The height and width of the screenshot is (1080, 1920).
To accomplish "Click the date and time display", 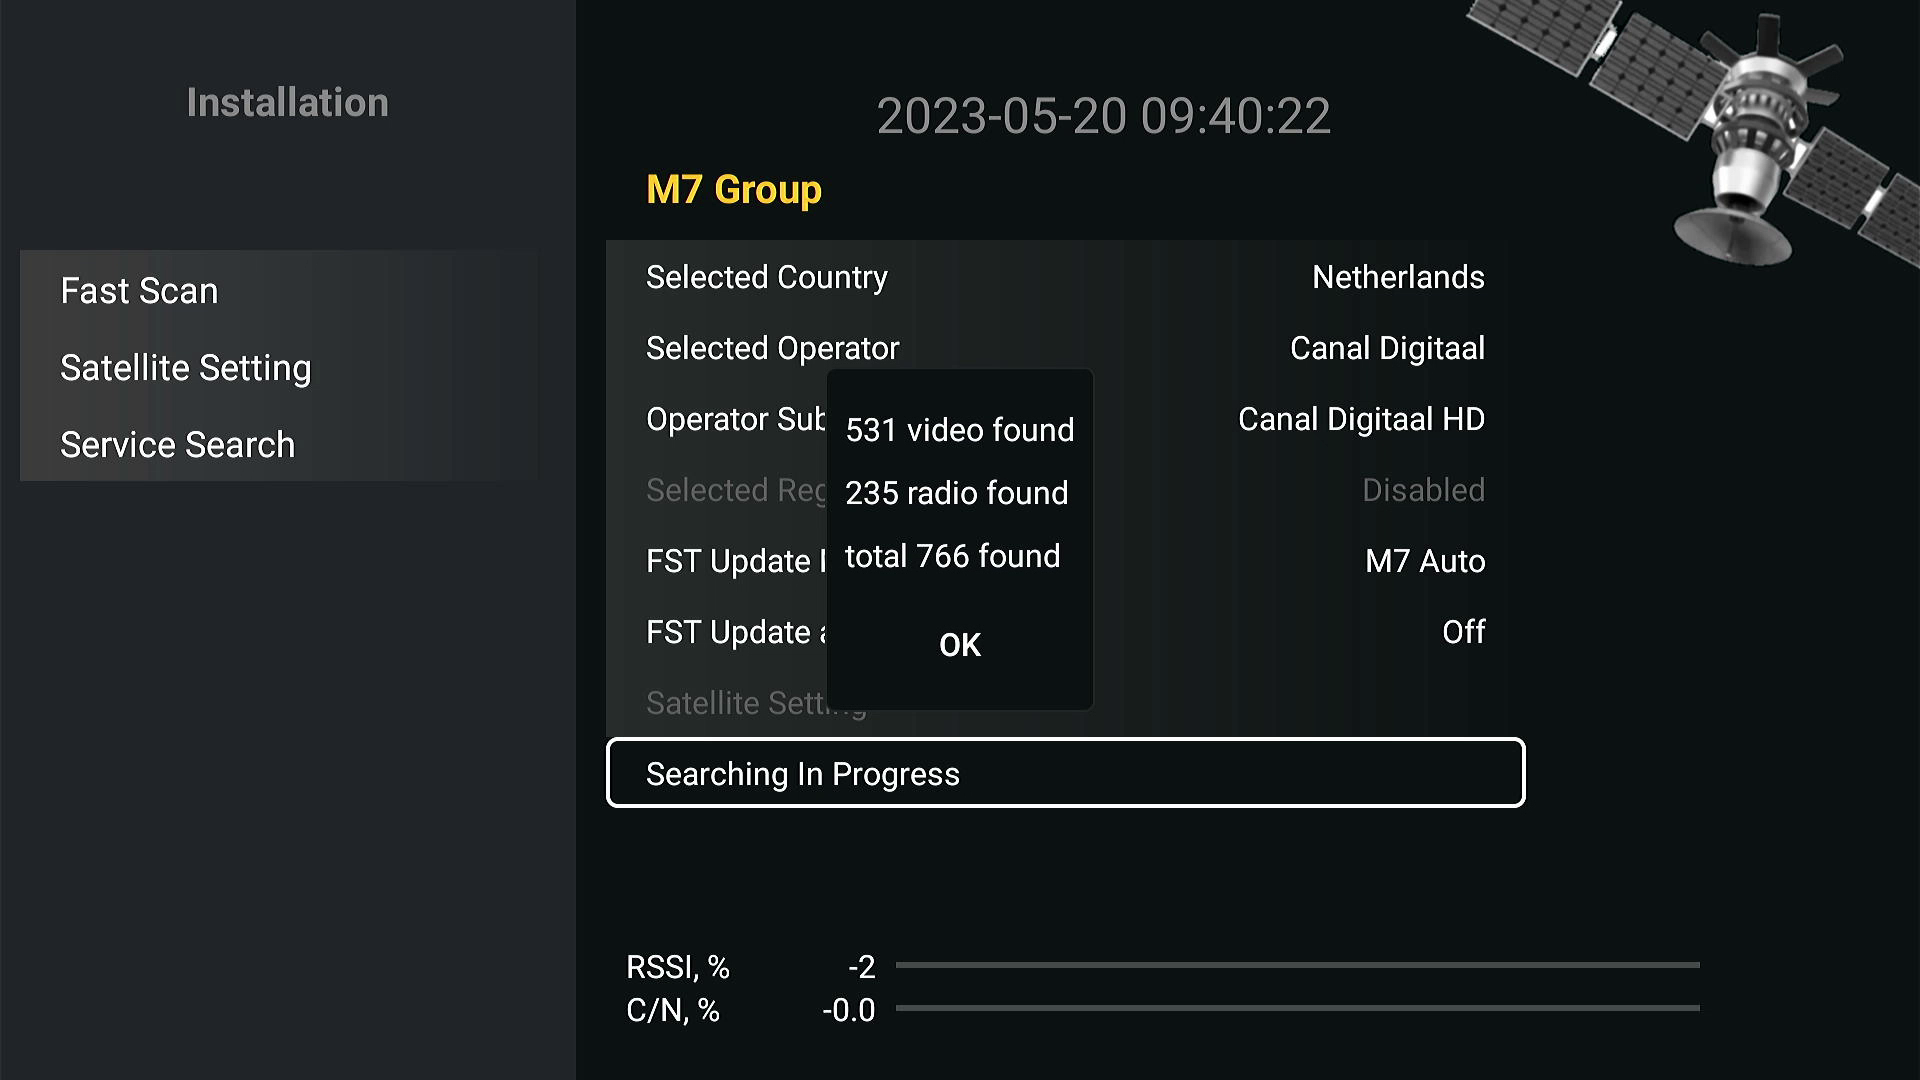I will pos(1103,116).
